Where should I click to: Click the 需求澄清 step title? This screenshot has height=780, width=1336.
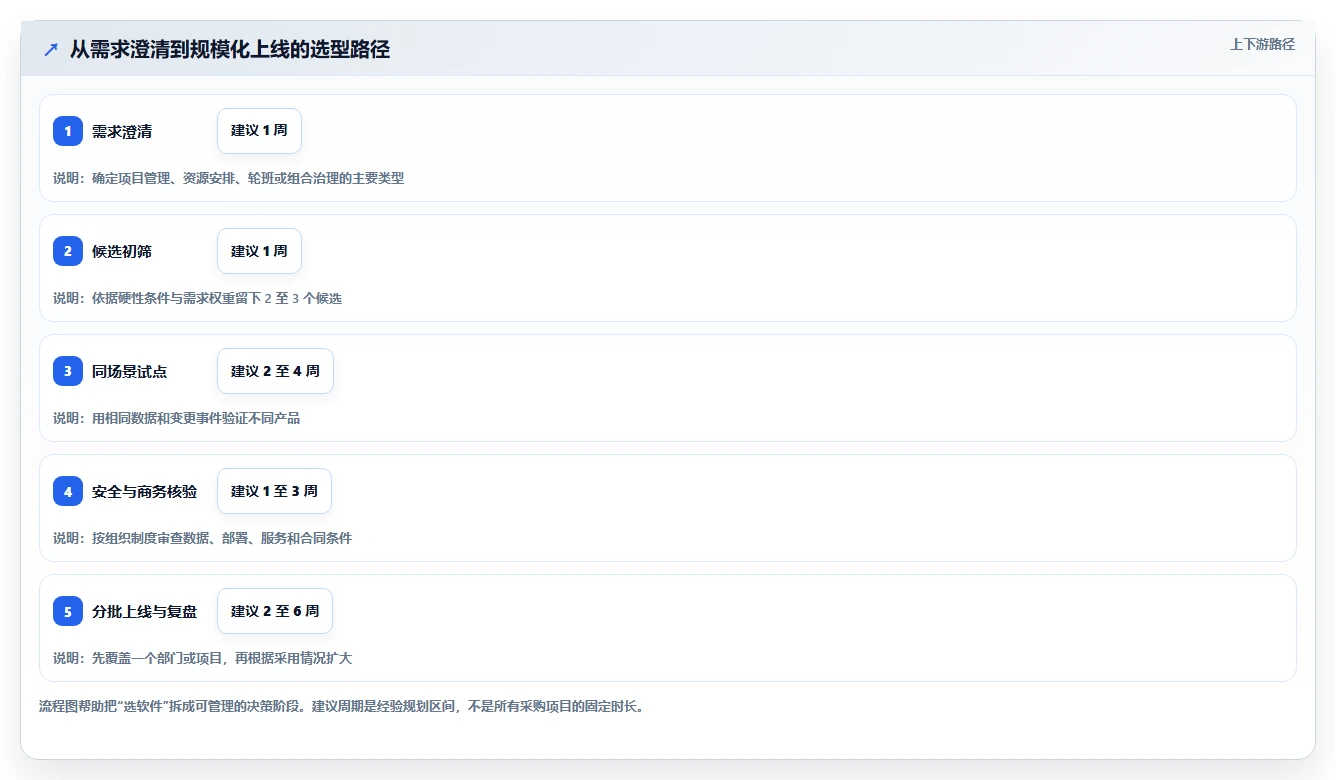click(122, 131)
